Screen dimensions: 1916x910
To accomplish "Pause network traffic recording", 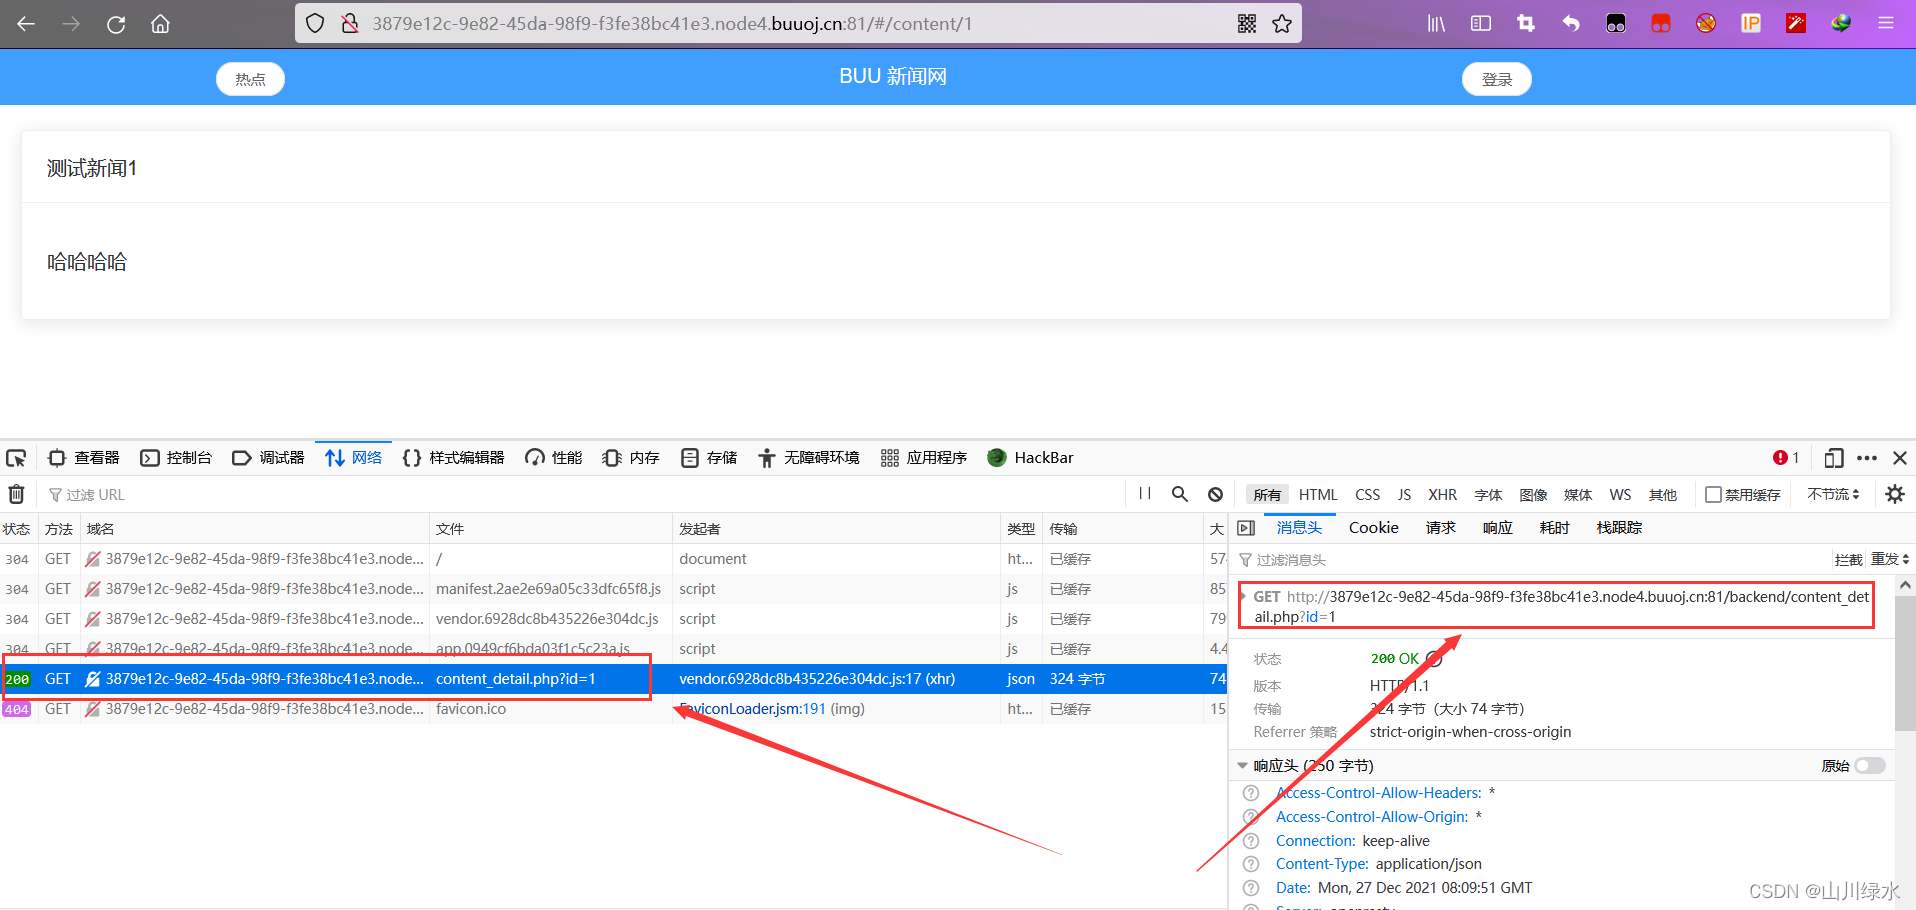I will click(1144, 493).
